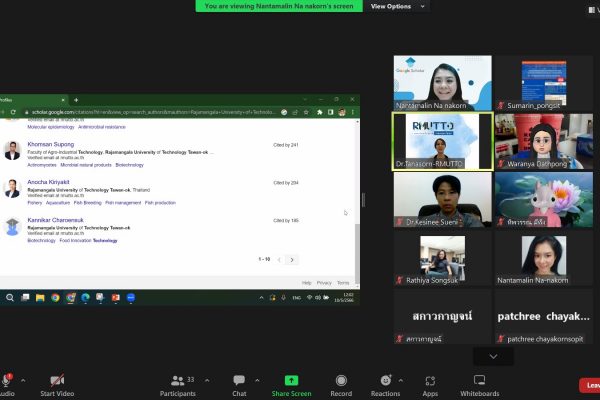
Task: Select Dr.Kesinee video tile
Action: click(443, 199)
